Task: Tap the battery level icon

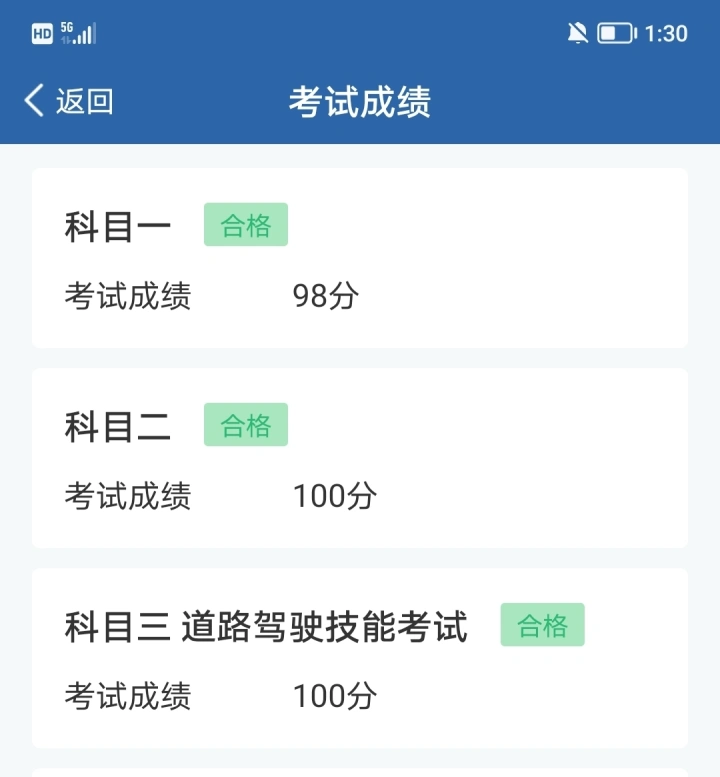Action: click(617, 33)
